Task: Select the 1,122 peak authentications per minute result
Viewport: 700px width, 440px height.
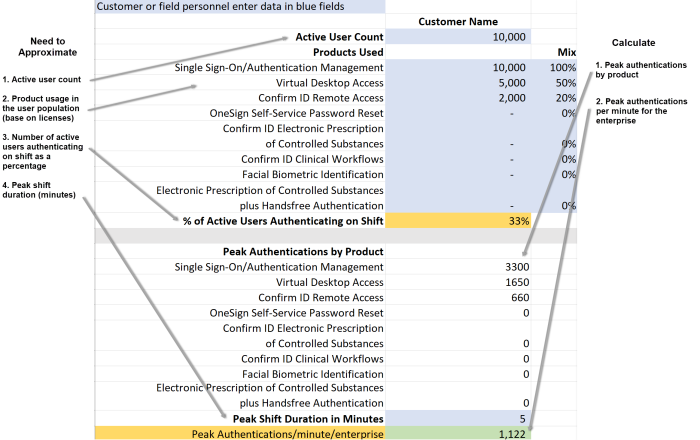Action: click(458, 433)
